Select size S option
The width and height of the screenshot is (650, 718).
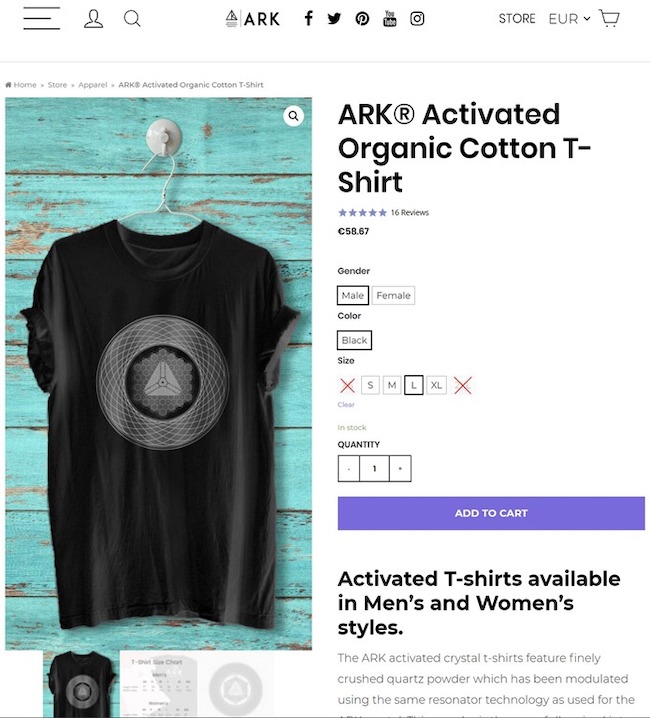point(370,385)
